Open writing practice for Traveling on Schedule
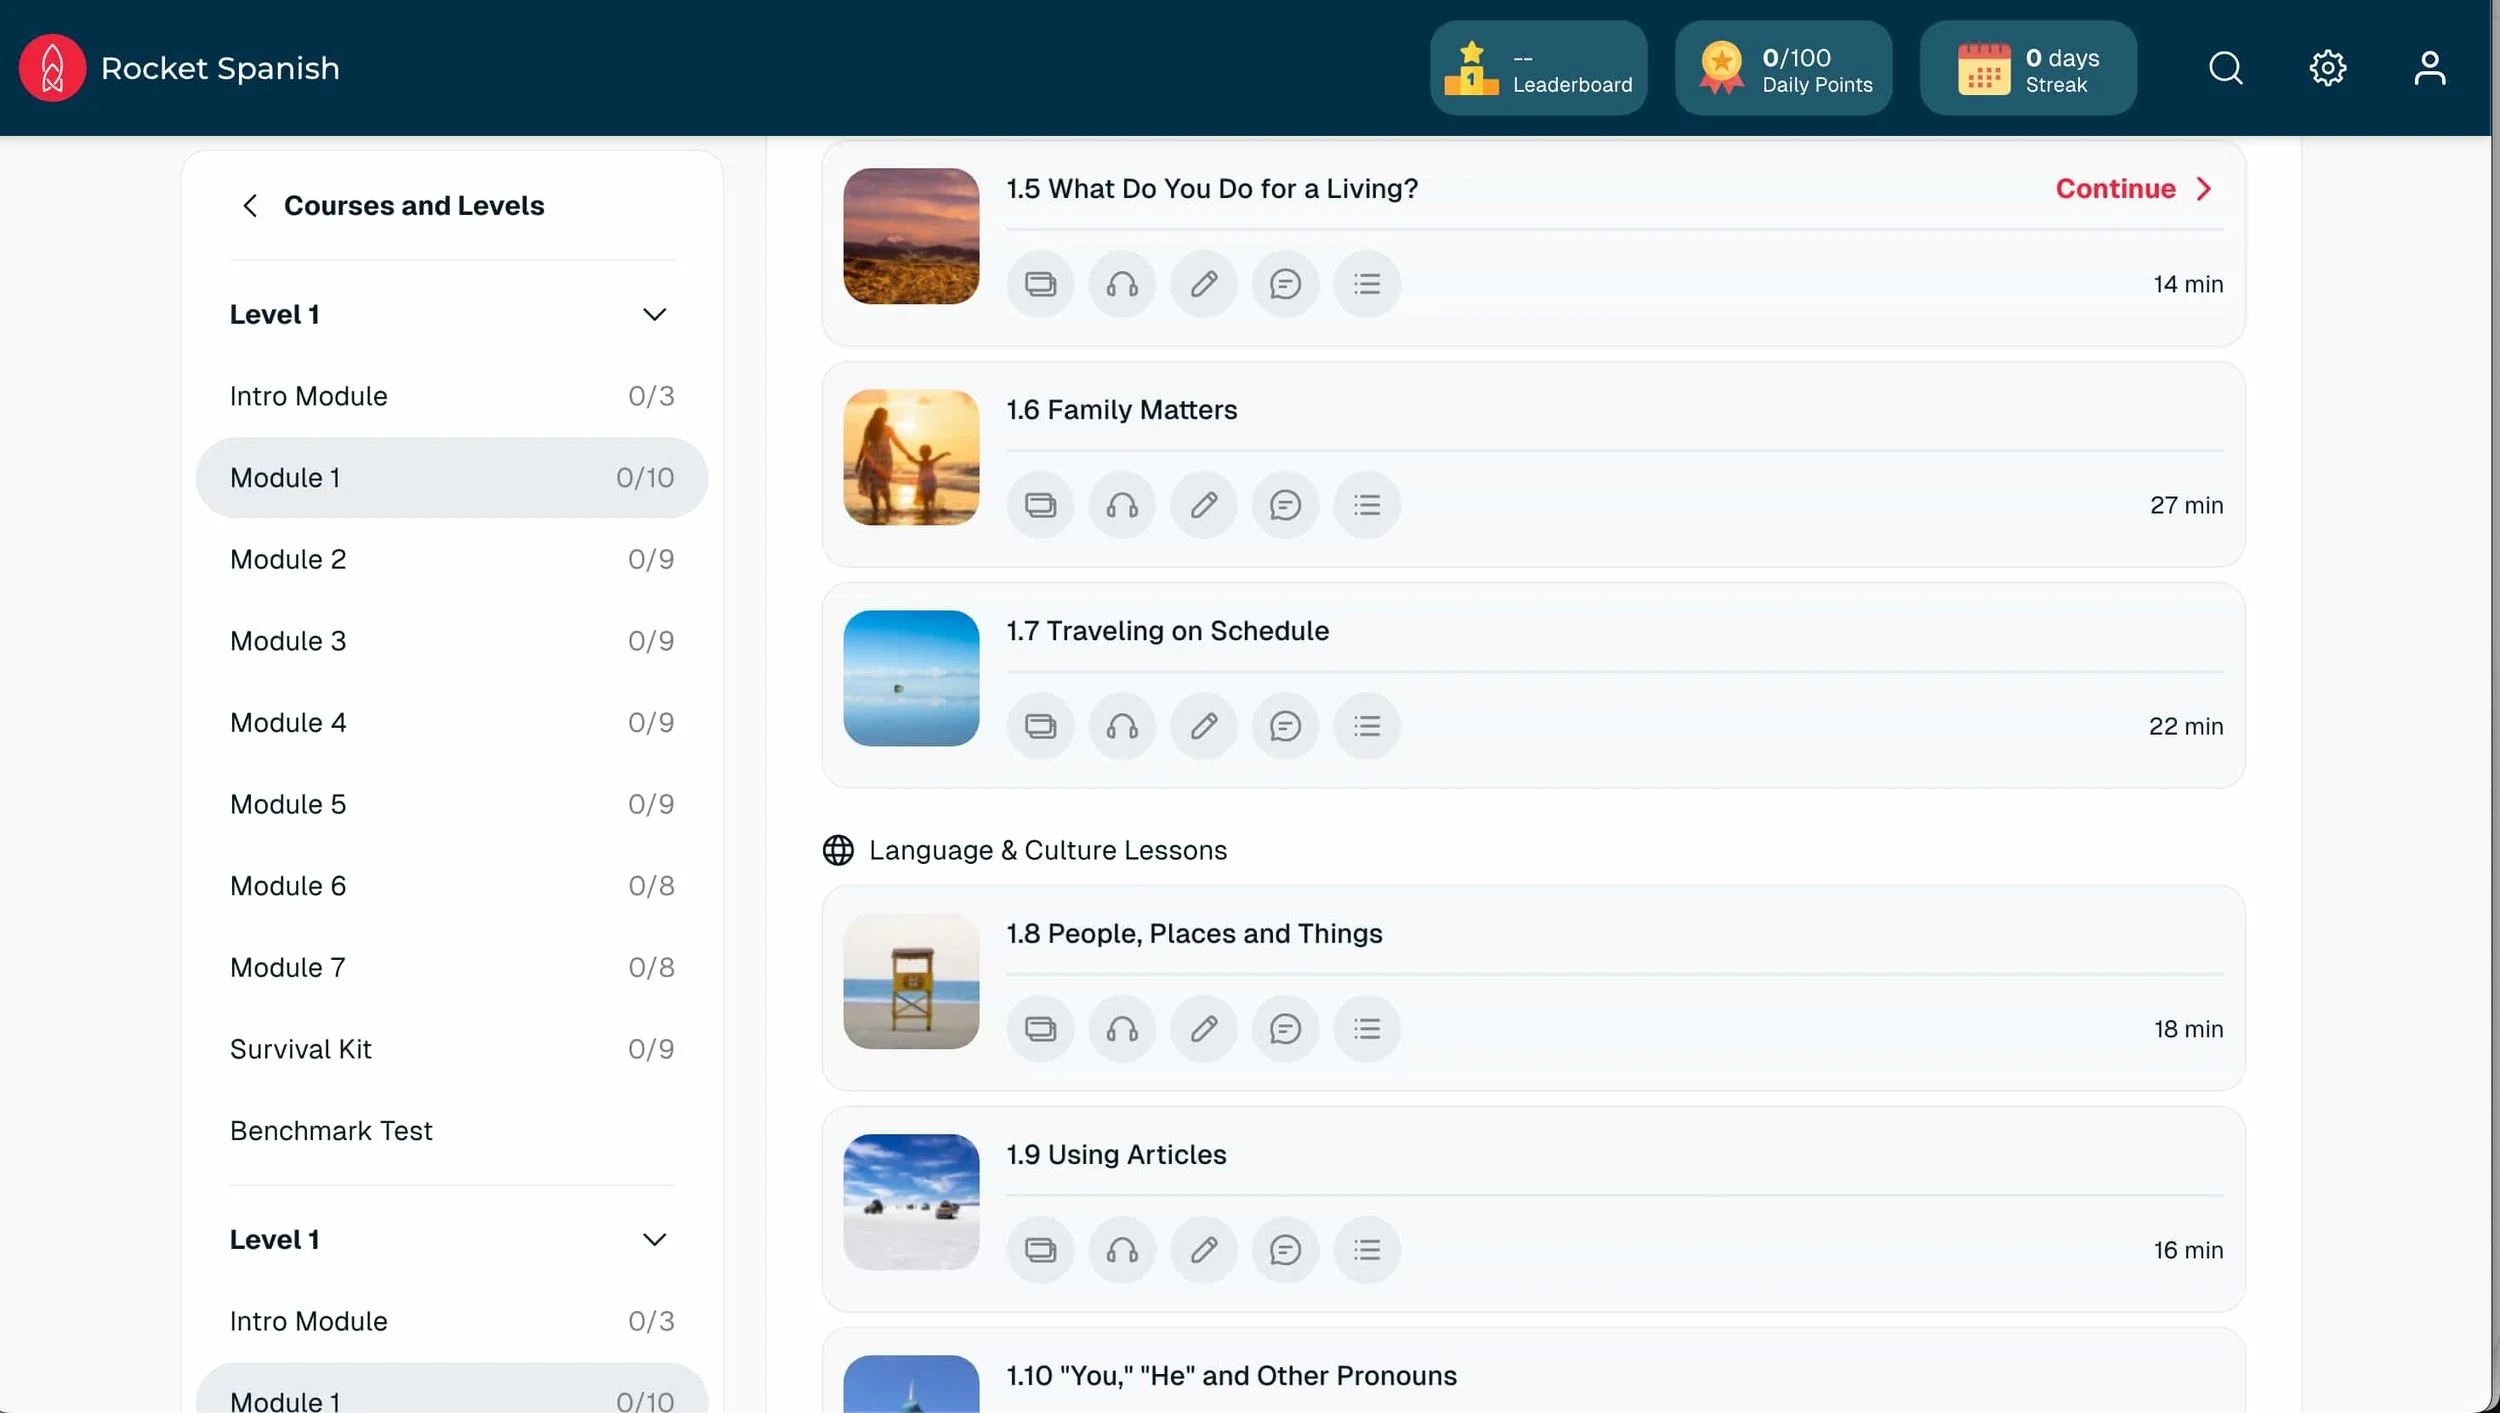Image resolution: width=2500 pixels, height=1413 pixels. point(1203,726)
